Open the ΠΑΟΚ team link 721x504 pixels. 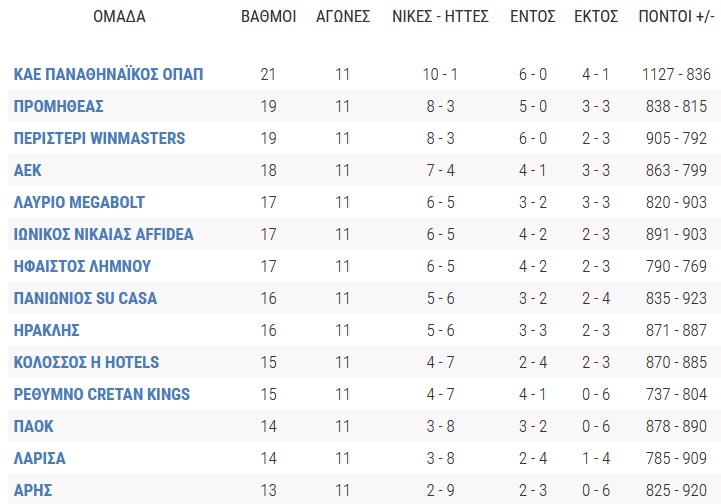(34, 426)
